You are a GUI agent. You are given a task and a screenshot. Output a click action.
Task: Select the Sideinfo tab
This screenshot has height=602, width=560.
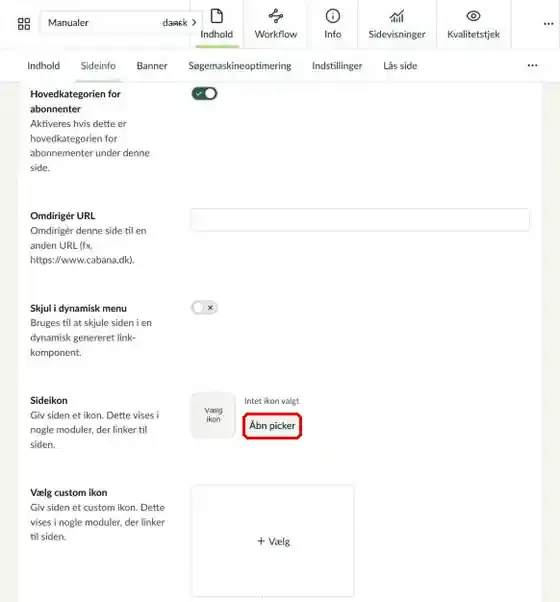98,66
